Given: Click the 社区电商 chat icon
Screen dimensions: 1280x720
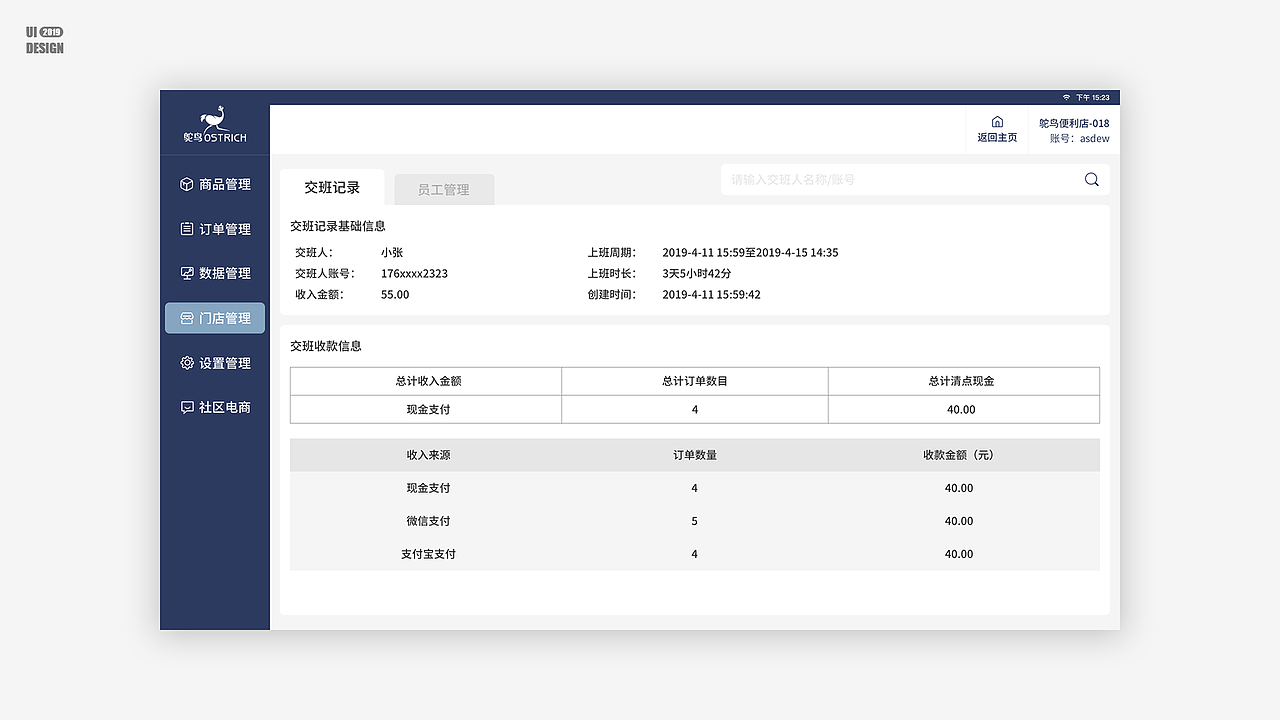Looking at the screenshot, I should pyautogui.click(x=186, y=407).
